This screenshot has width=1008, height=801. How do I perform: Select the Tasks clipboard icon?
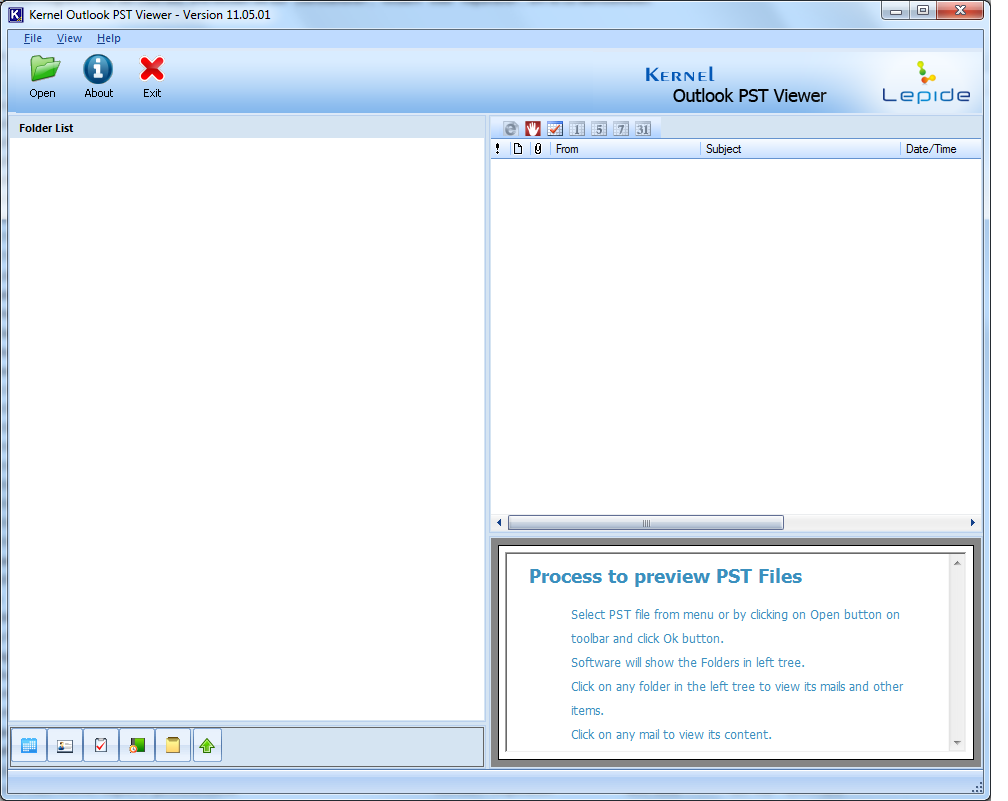tap(101, 745)
